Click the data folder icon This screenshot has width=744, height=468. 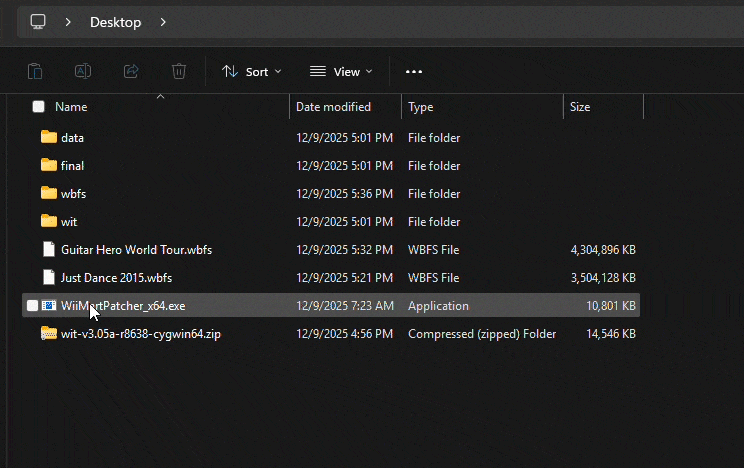[49, 138]
